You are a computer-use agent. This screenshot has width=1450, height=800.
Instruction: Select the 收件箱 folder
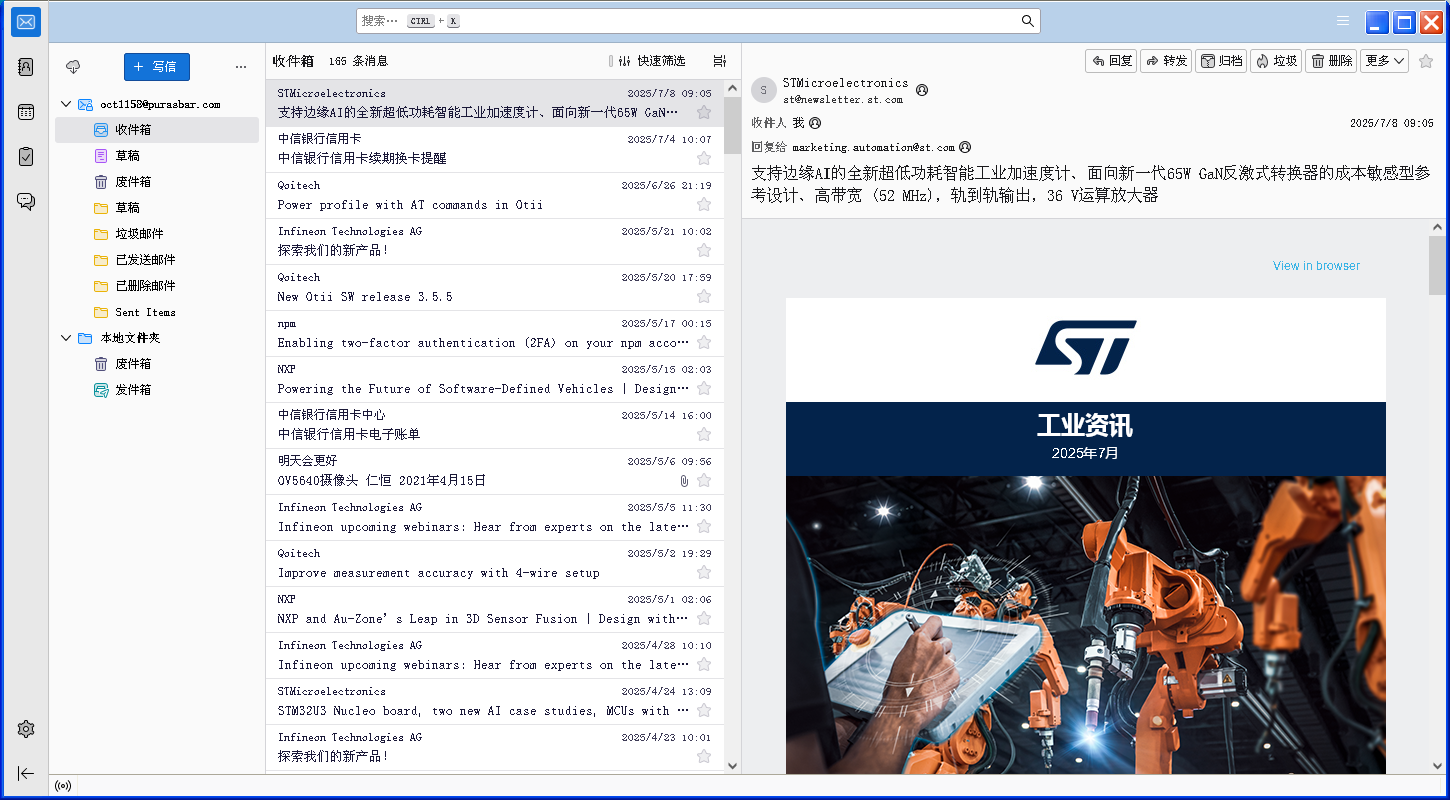click(x=157, y=130)
